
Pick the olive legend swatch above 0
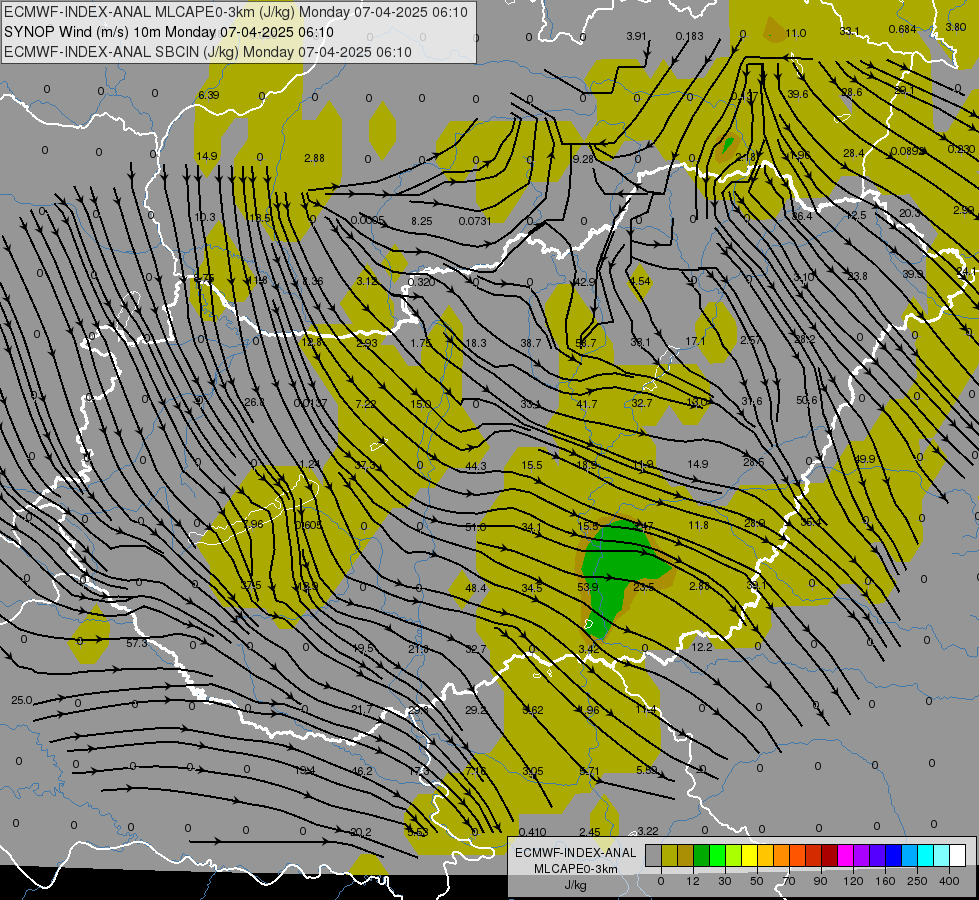pyautogui.click(x=669, y=855)
